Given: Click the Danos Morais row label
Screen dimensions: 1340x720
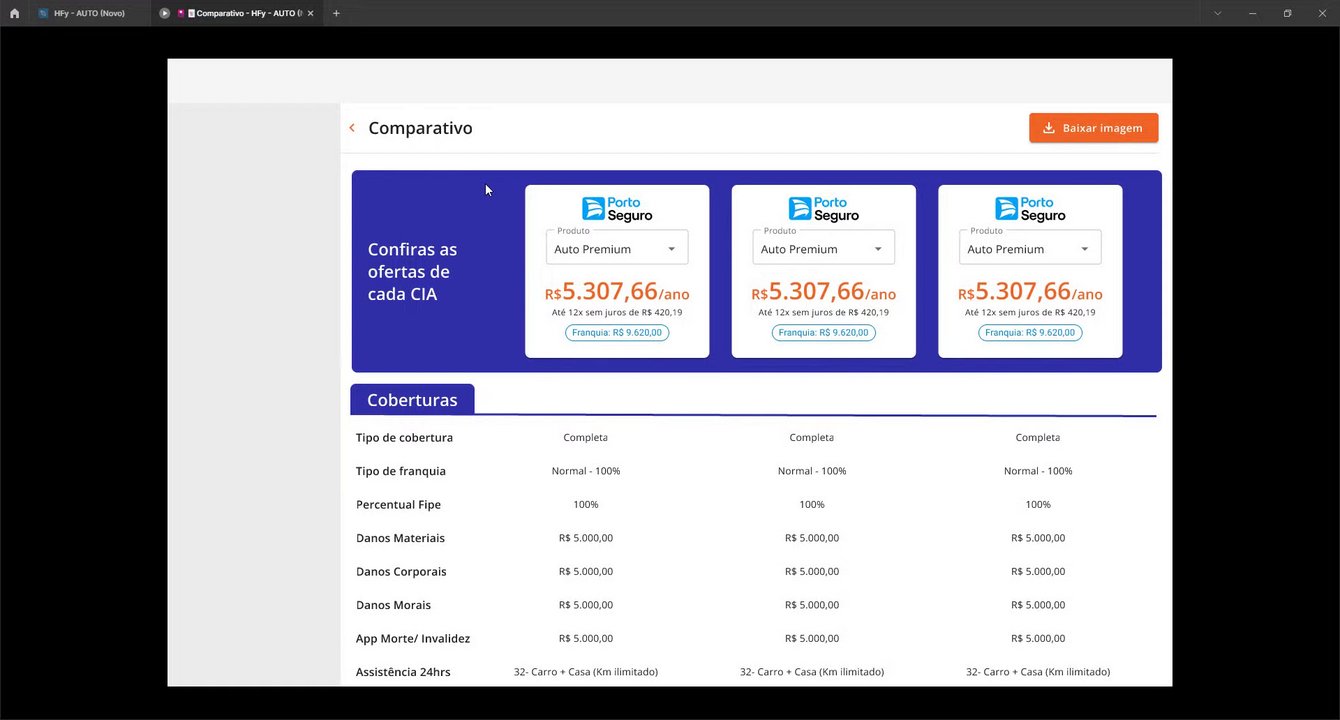Looking at the screenshot, I should point(394,605).
